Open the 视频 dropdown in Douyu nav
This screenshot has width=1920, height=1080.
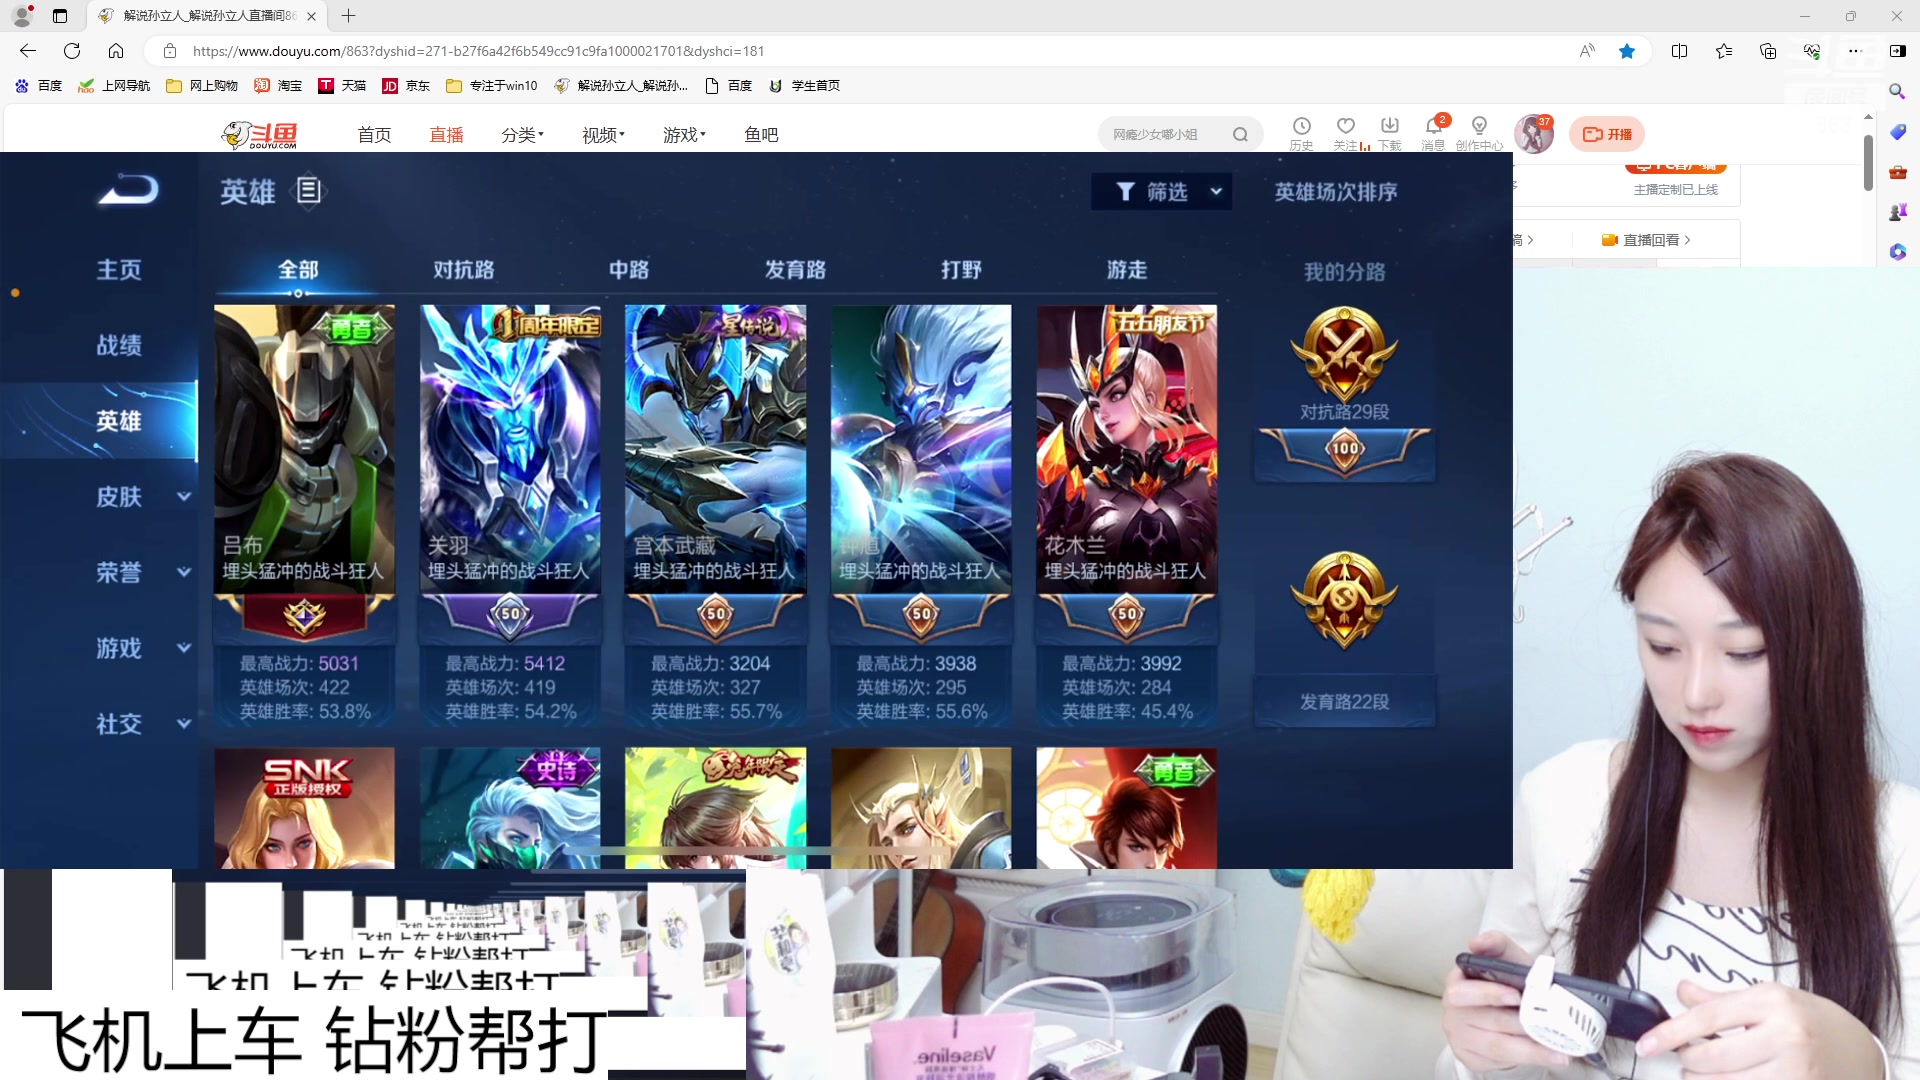pos(604,135)
